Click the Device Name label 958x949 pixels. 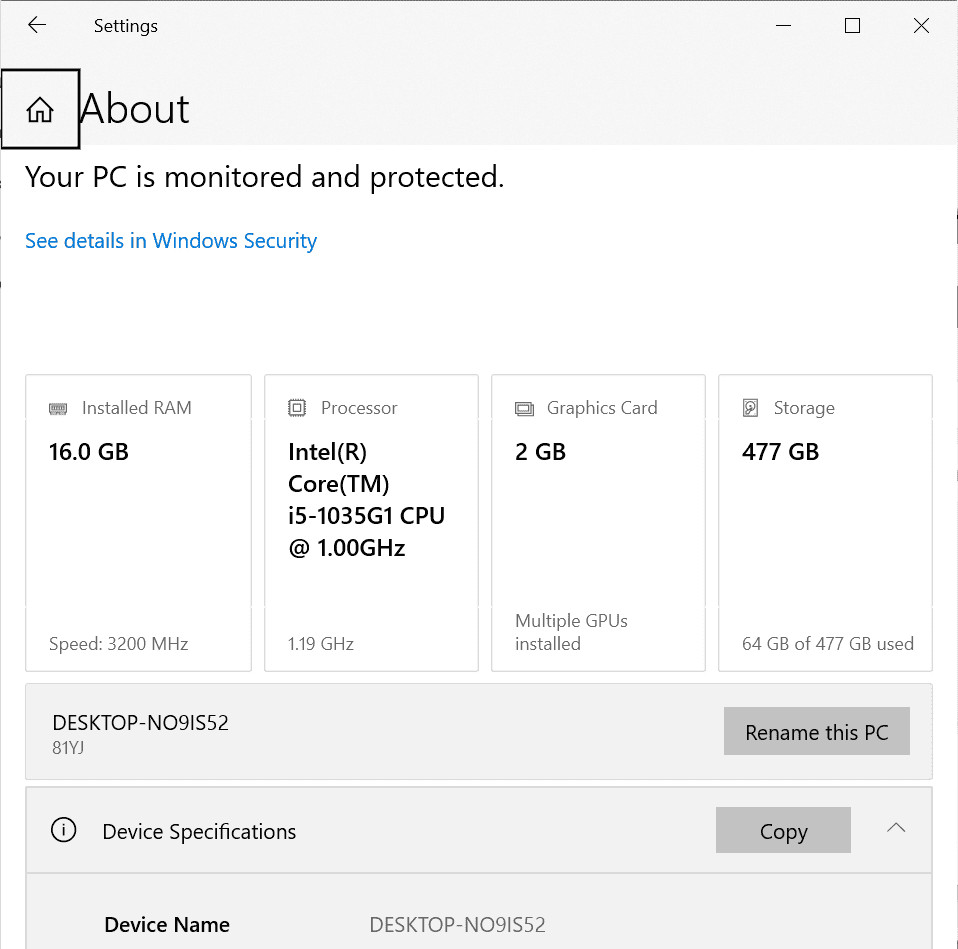pyautogui.click(x=167, y=925)
